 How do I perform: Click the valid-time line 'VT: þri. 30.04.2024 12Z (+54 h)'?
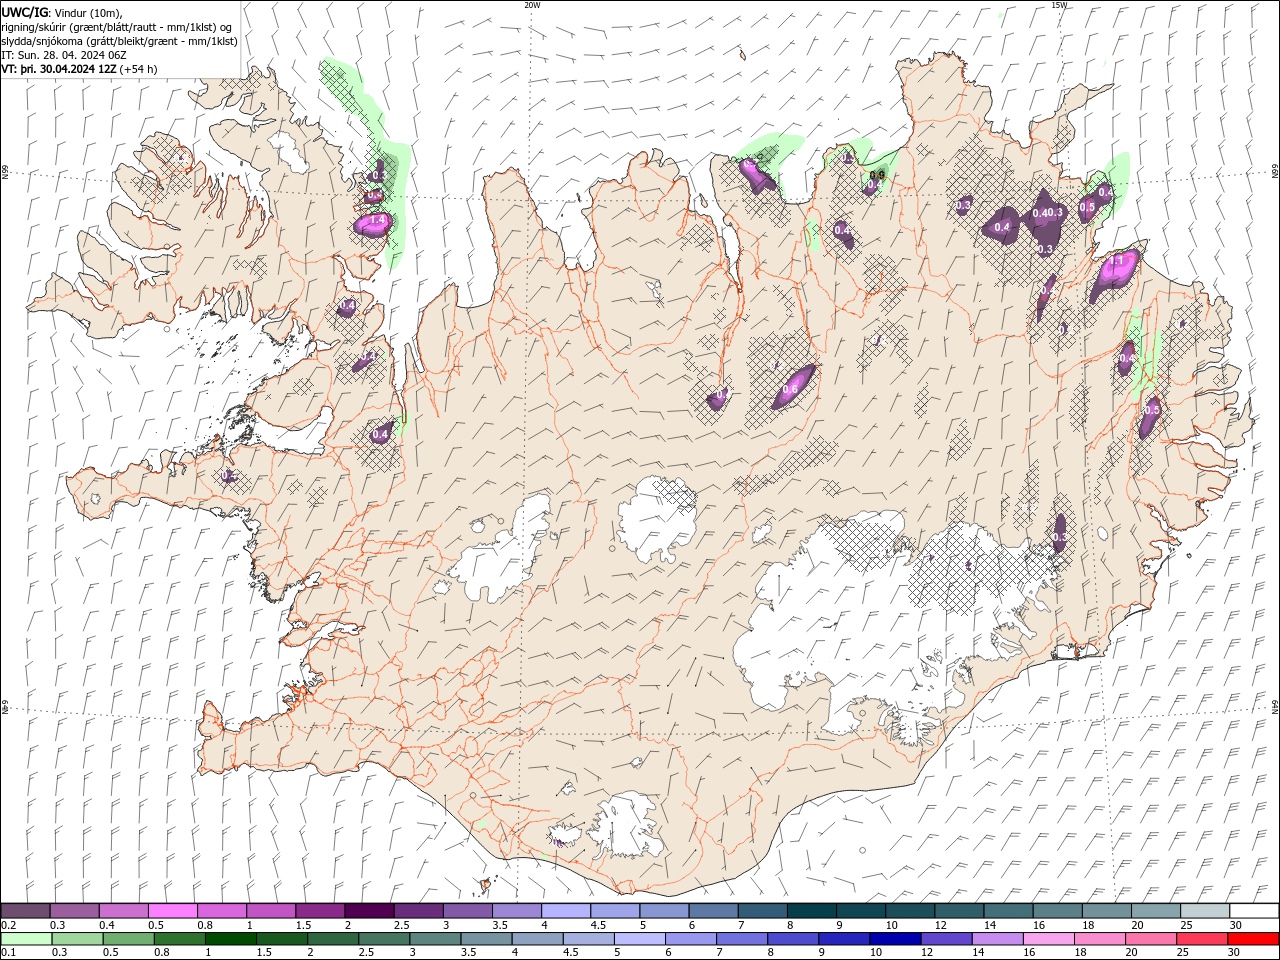tap(79, 69)
